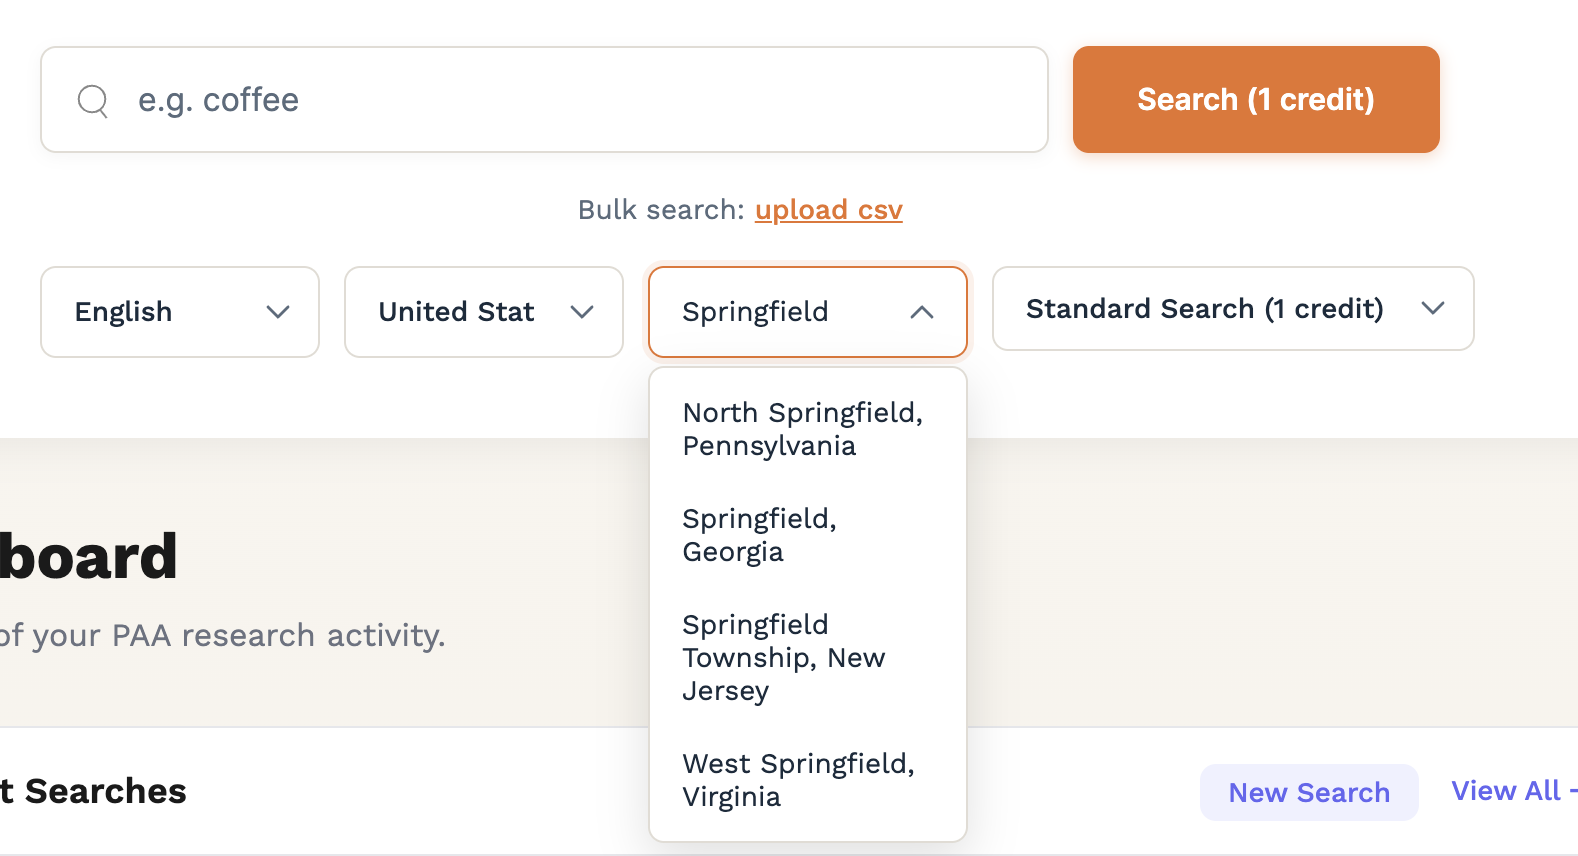The width and height of the screenshot is (1578, 856).
Task: Click the magnifying glass search icon
Action: pyautogui.click(x=92, y=99)
